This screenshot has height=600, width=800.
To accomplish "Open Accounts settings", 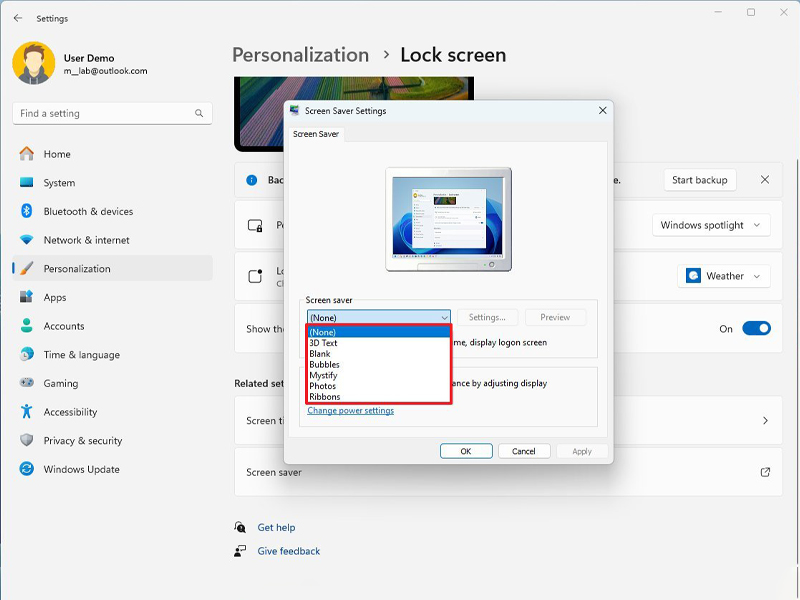I will coord(112,326).
